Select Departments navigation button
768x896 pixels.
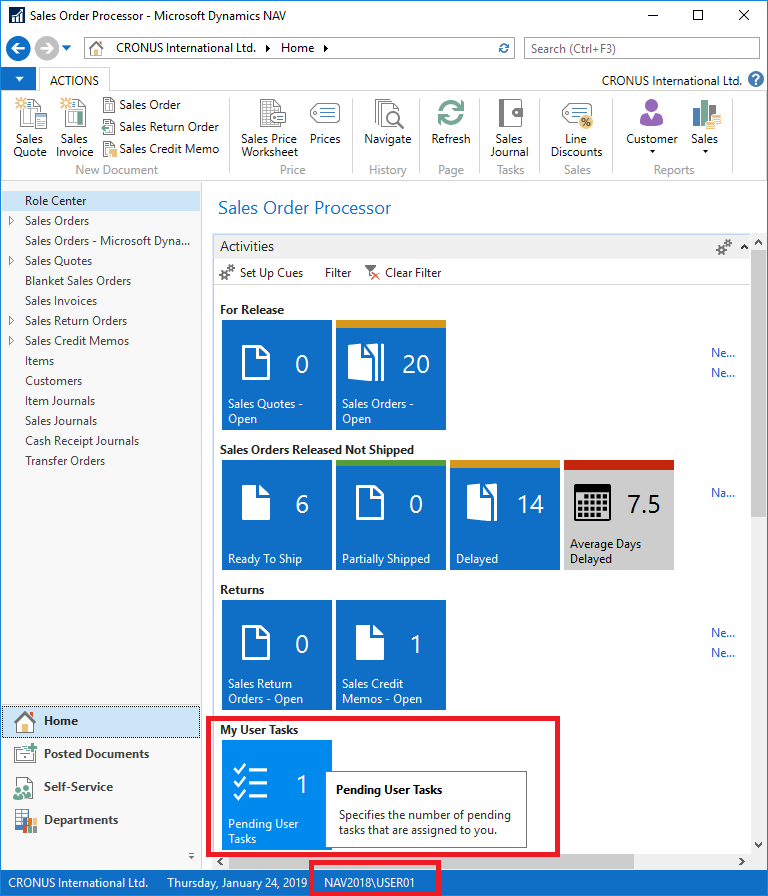[101, 821]
